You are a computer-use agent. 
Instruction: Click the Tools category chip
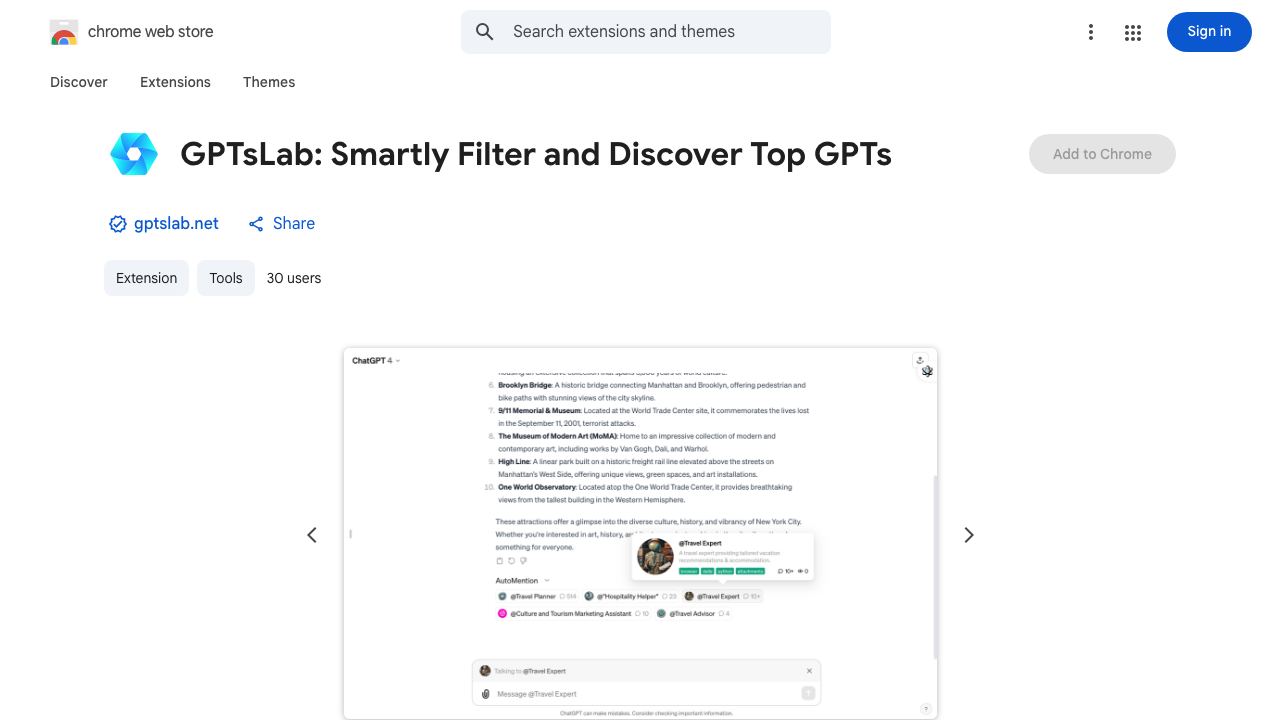(226, 278)
